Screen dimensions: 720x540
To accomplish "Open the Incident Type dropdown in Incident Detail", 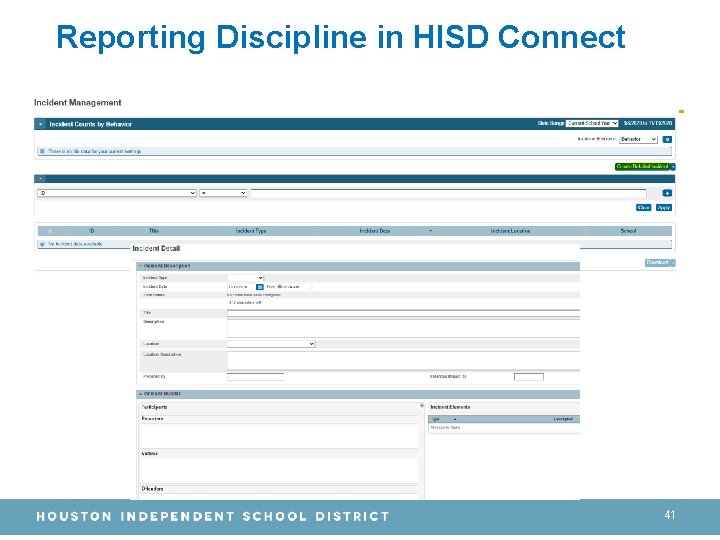I will (x=246, y=278).
